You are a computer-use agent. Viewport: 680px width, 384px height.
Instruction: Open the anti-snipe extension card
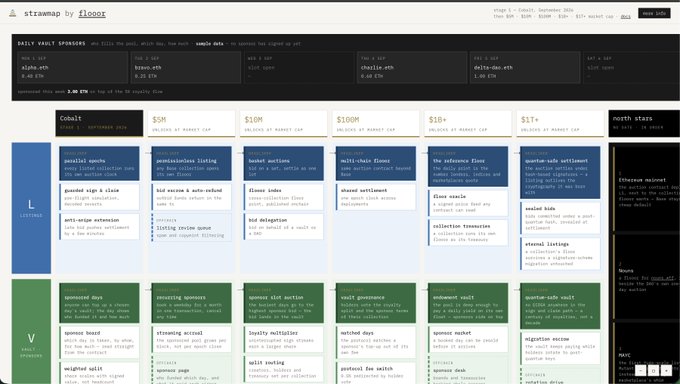coord(99,226)
